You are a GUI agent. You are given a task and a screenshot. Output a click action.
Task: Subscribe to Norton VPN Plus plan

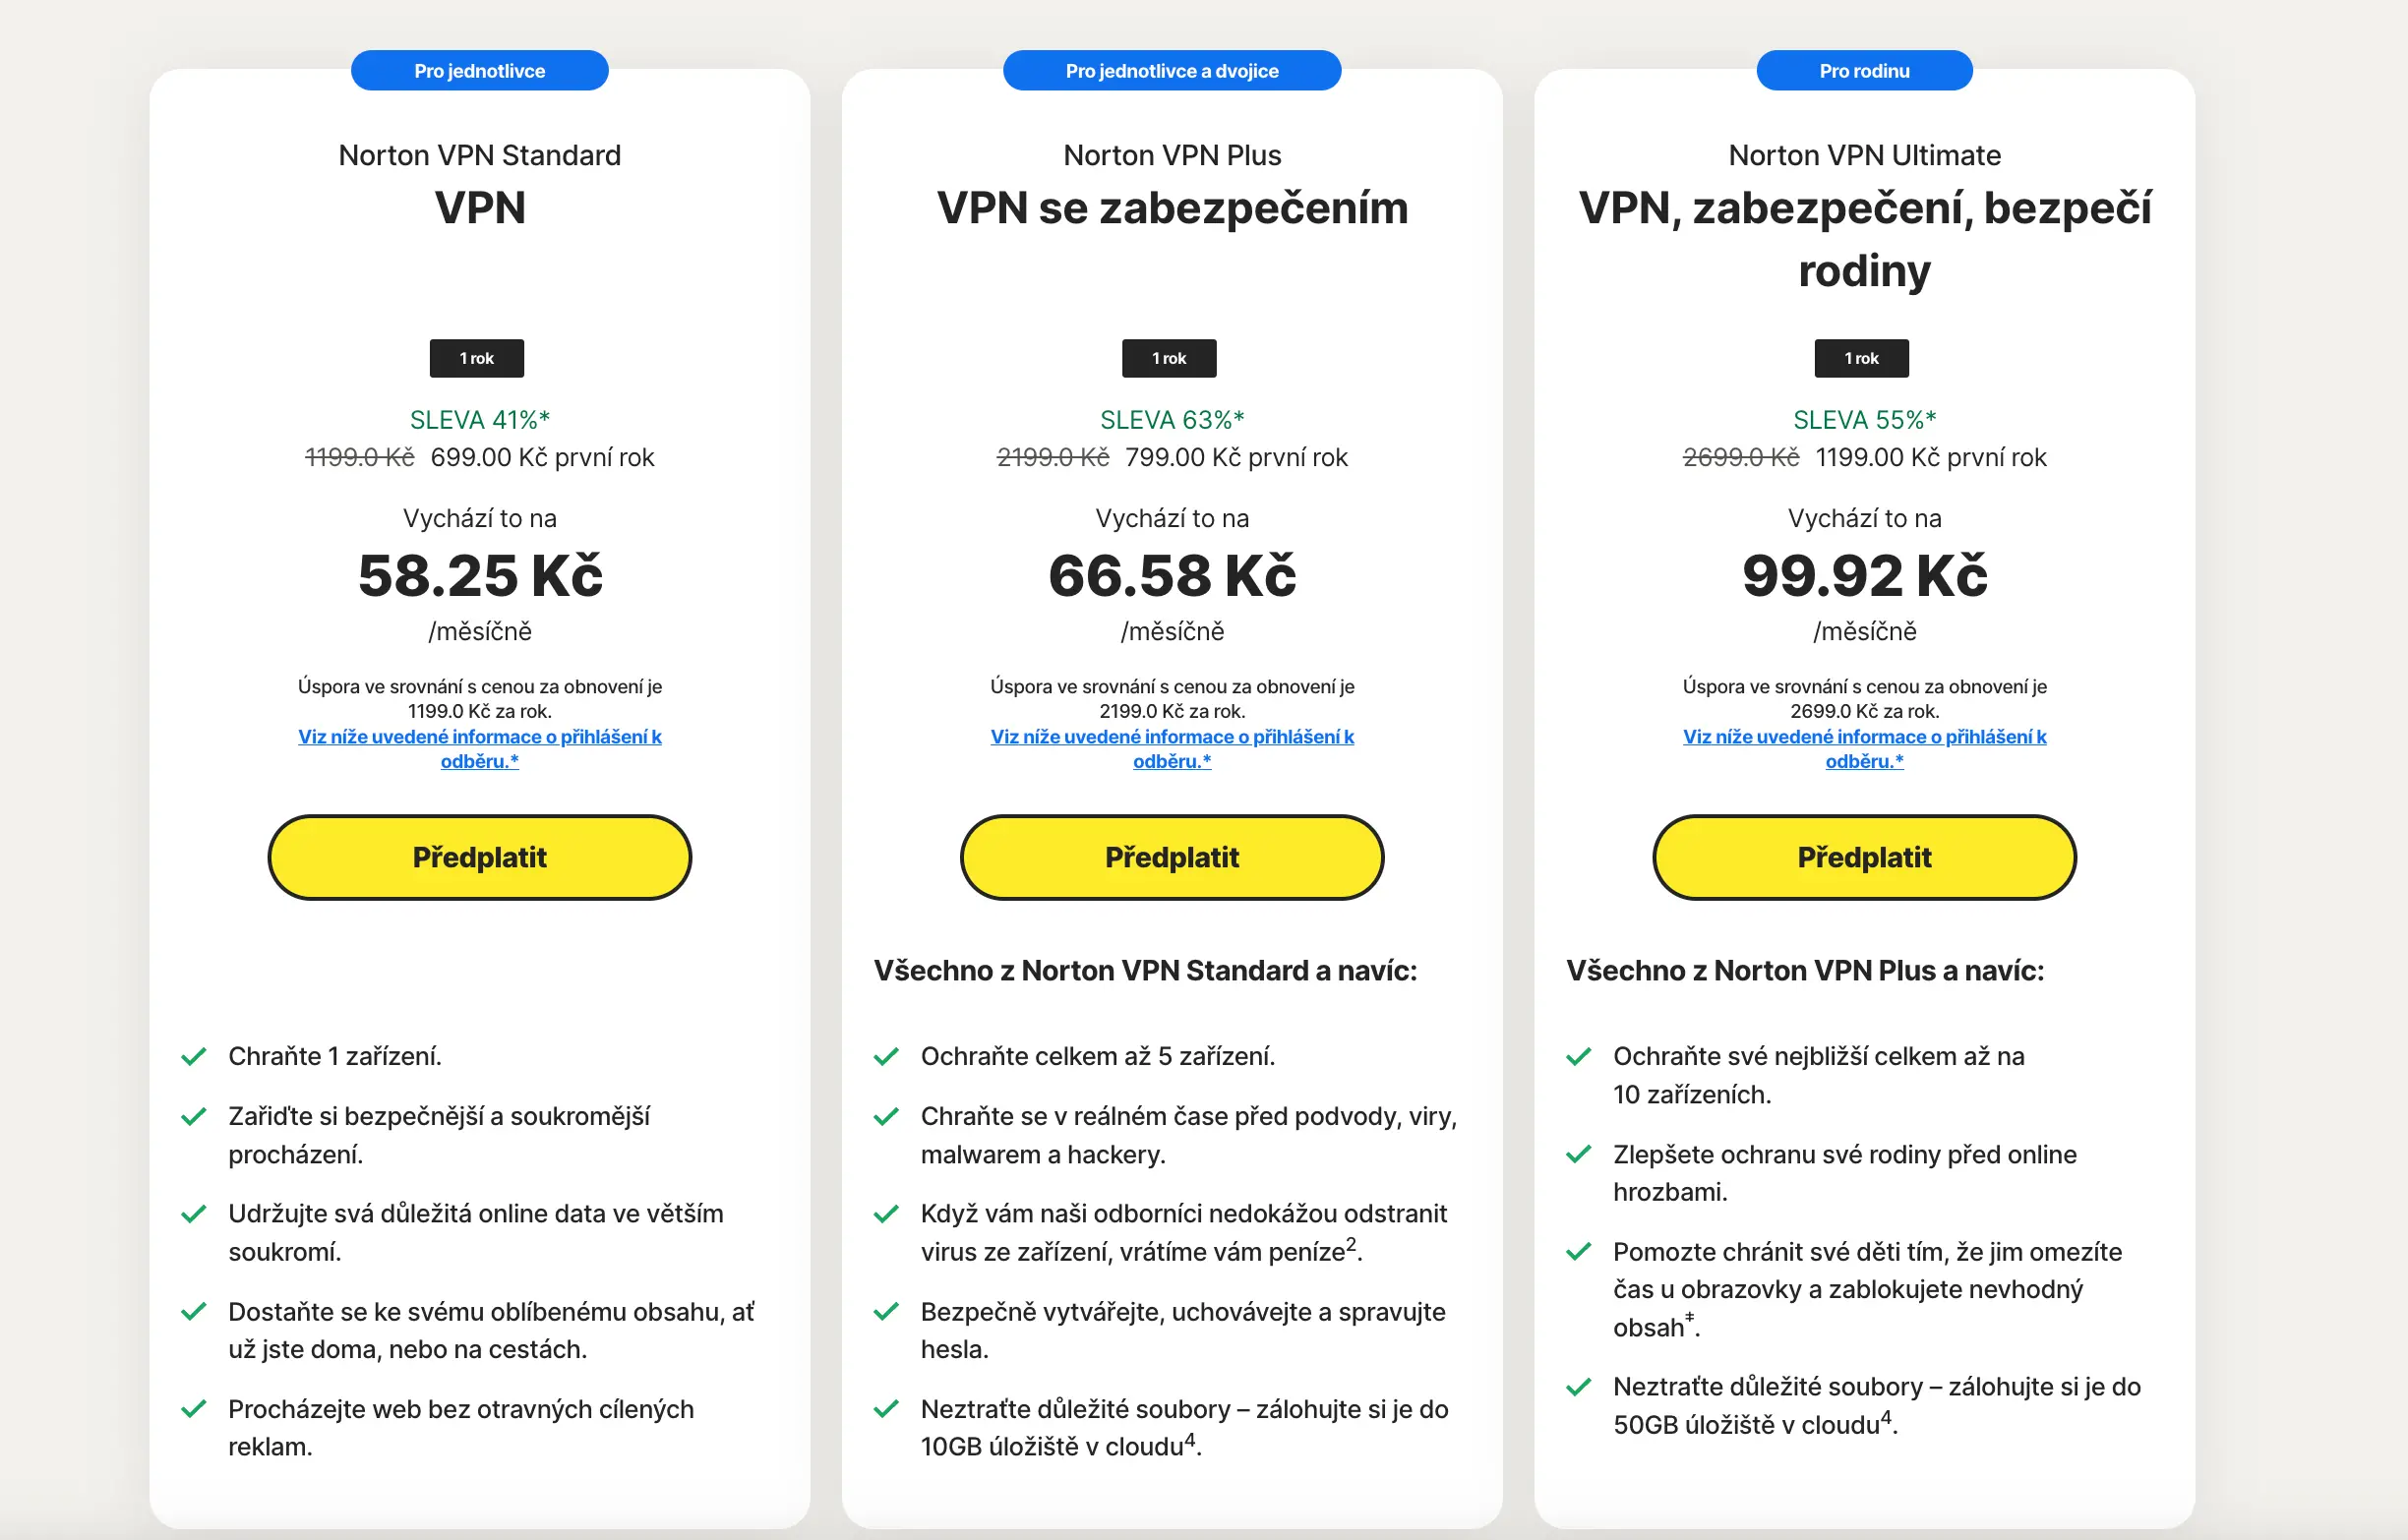click(x=1171, y=857)
